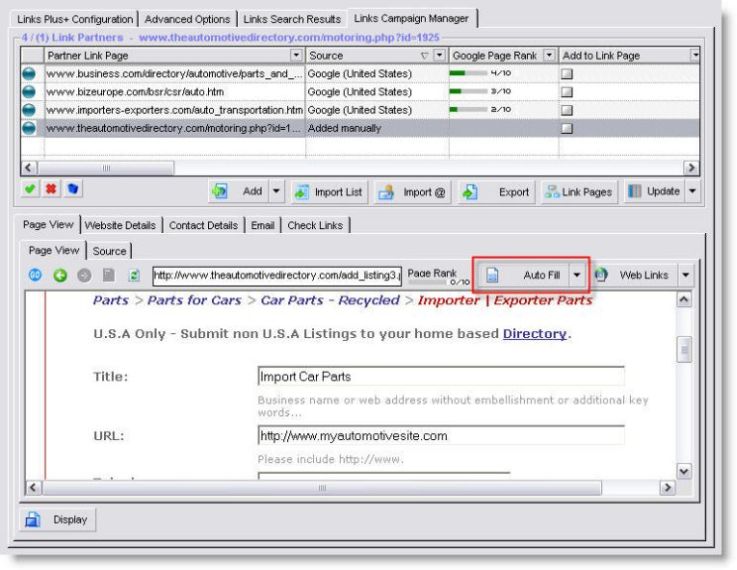Open the Check Links tab

(315, 226)
